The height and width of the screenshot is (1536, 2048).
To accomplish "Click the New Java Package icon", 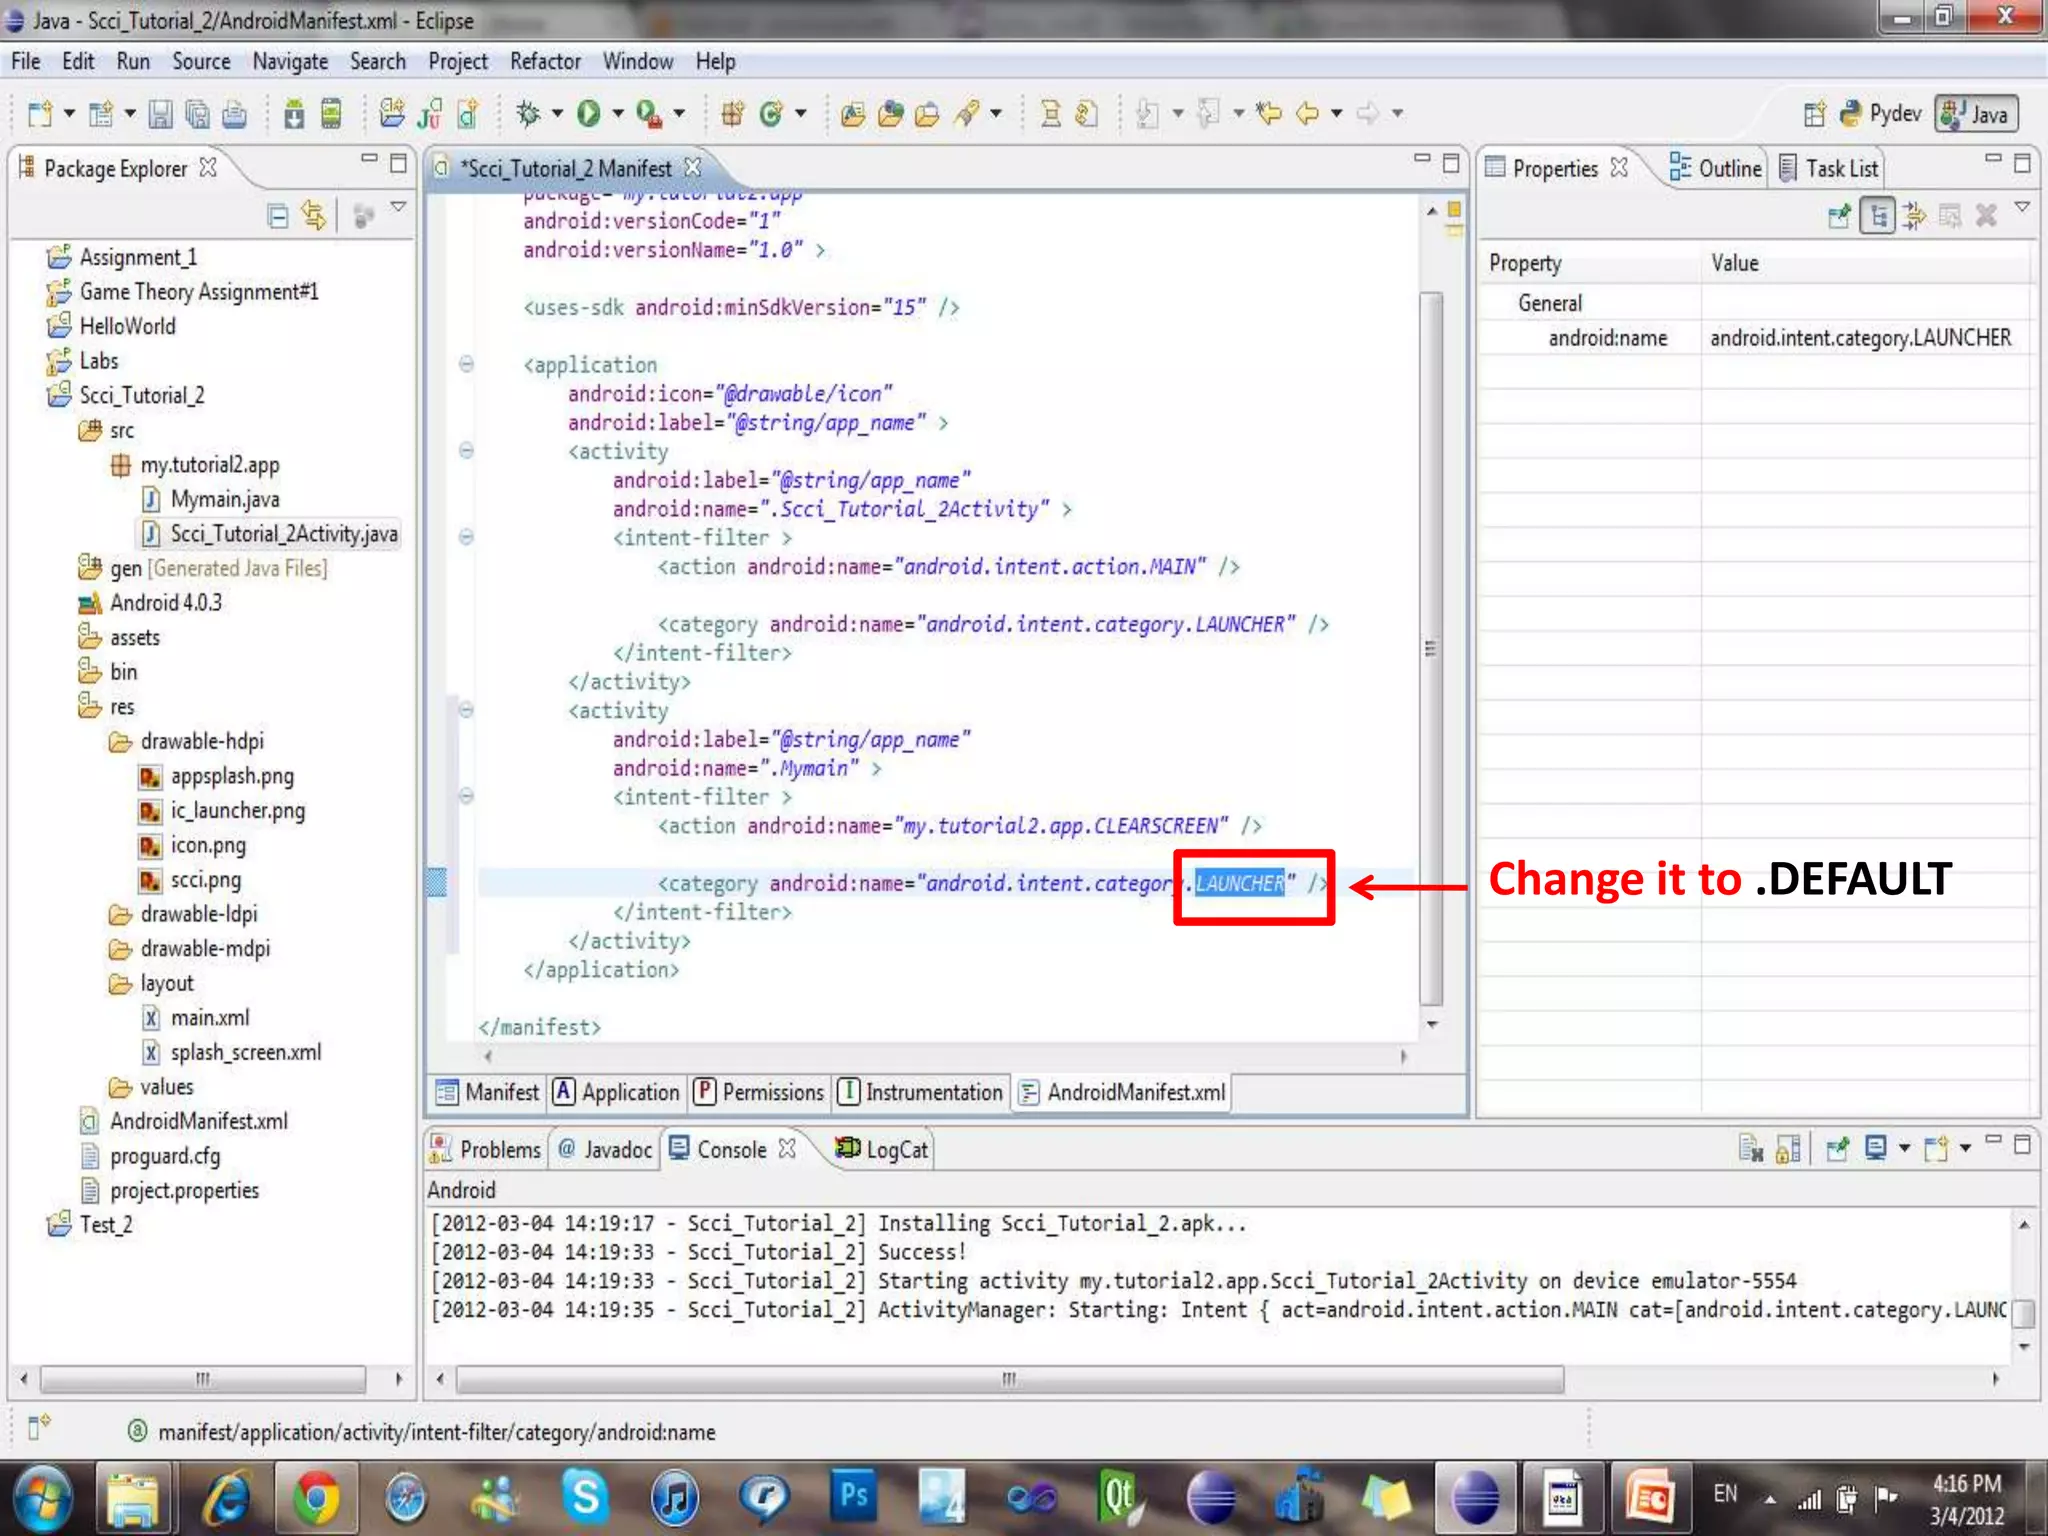I will click(x=732, y=114).
